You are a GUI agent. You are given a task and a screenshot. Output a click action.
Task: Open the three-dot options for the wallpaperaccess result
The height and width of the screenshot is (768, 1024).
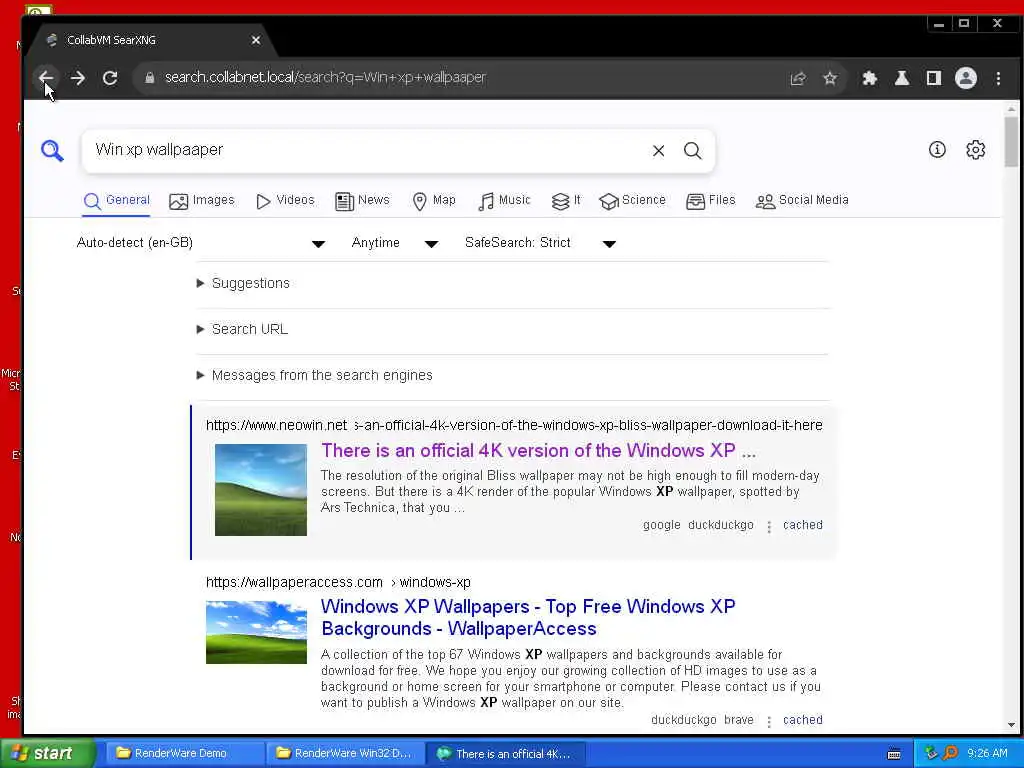(769, 721)
